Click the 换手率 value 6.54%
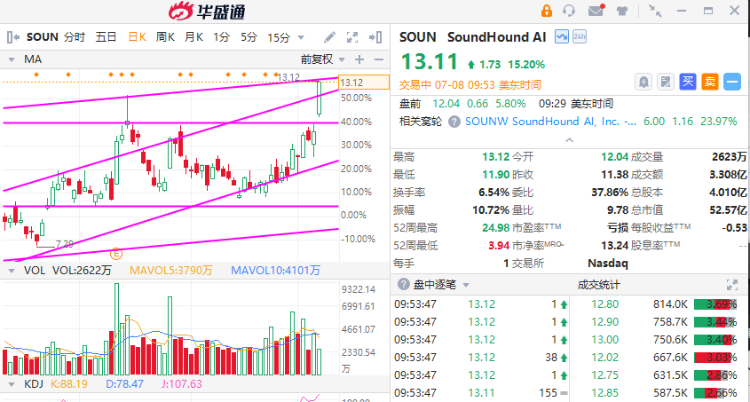 pyautogui.click(x=494, y=192)
